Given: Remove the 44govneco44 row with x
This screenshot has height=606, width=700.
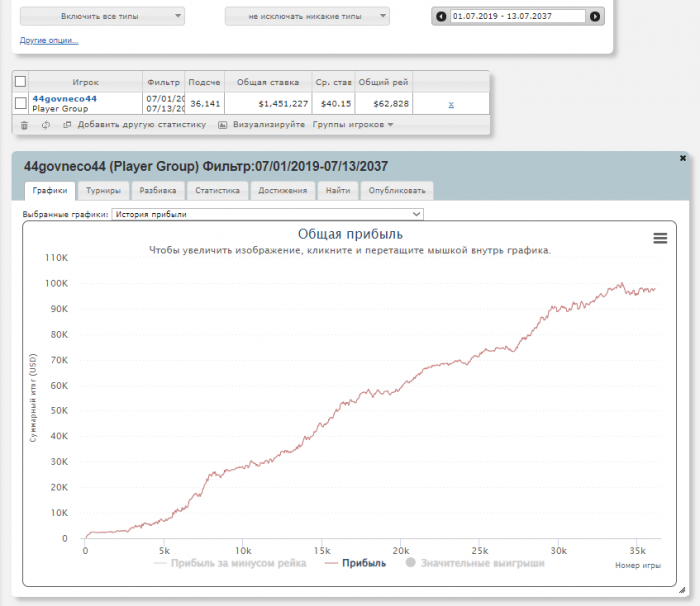Looking at the screenshot, I should (x=451, y=104).
